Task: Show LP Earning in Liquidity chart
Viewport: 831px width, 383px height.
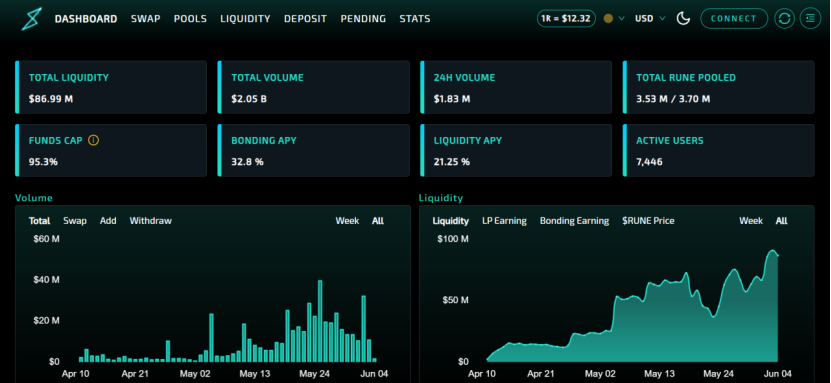Action: tap(504, 221)
